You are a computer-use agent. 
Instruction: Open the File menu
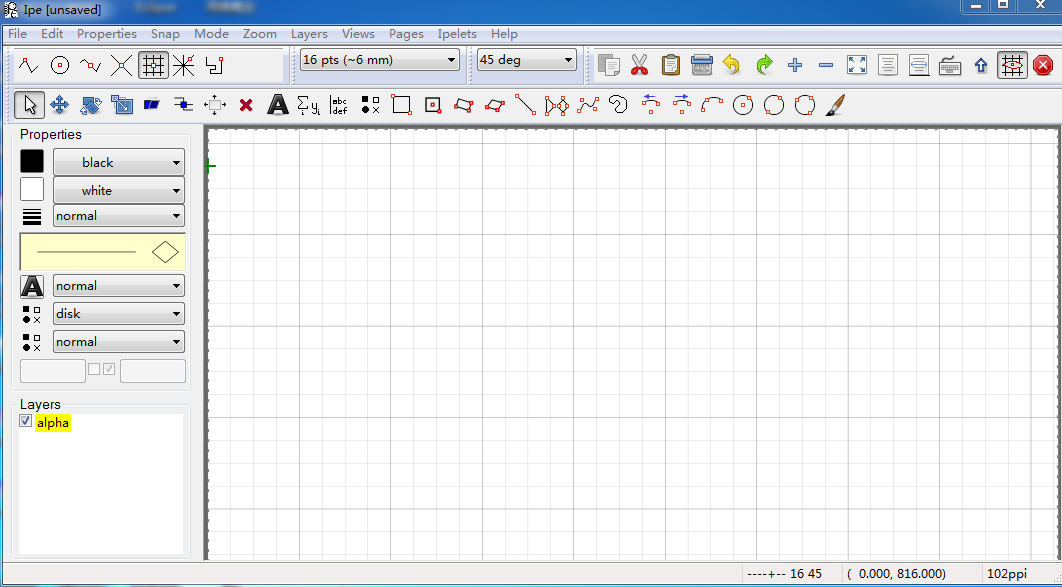click(18, 33)
